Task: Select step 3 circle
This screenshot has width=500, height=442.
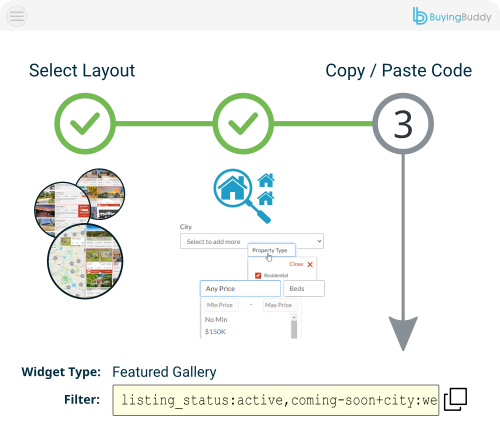Action: pos(403,124)
